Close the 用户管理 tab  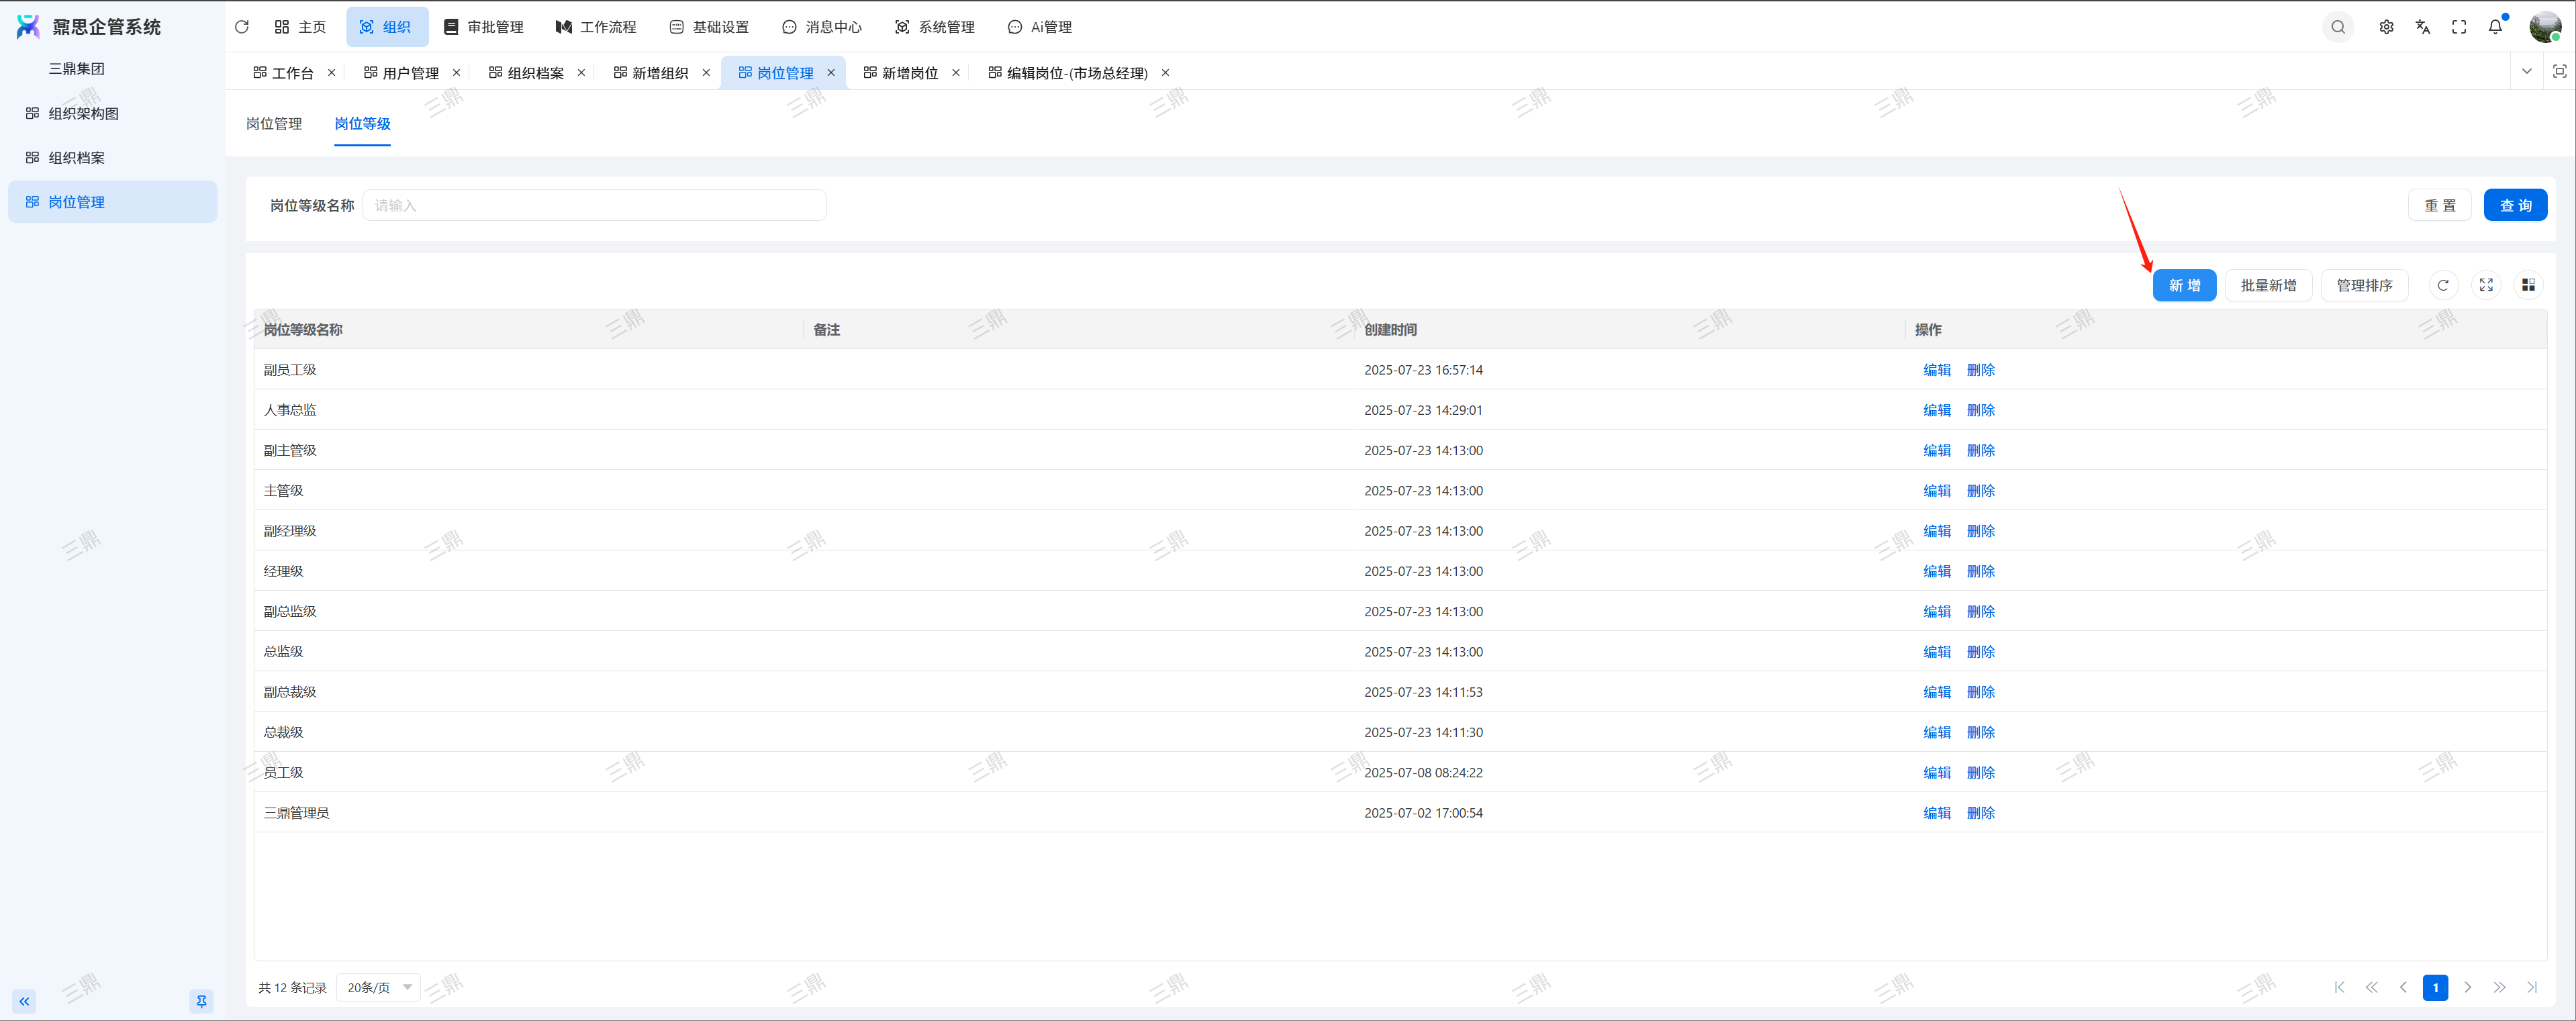click(456, 72)
